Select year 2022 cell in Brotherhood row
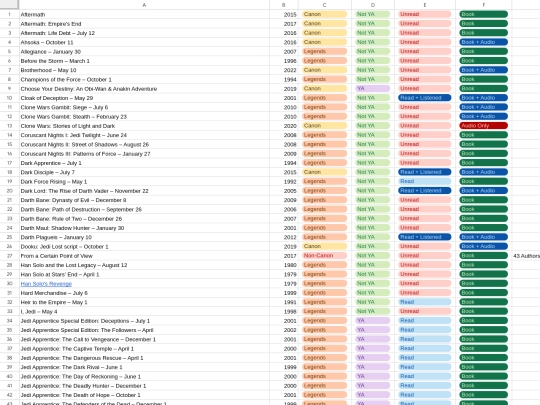 tap(284, 70)
